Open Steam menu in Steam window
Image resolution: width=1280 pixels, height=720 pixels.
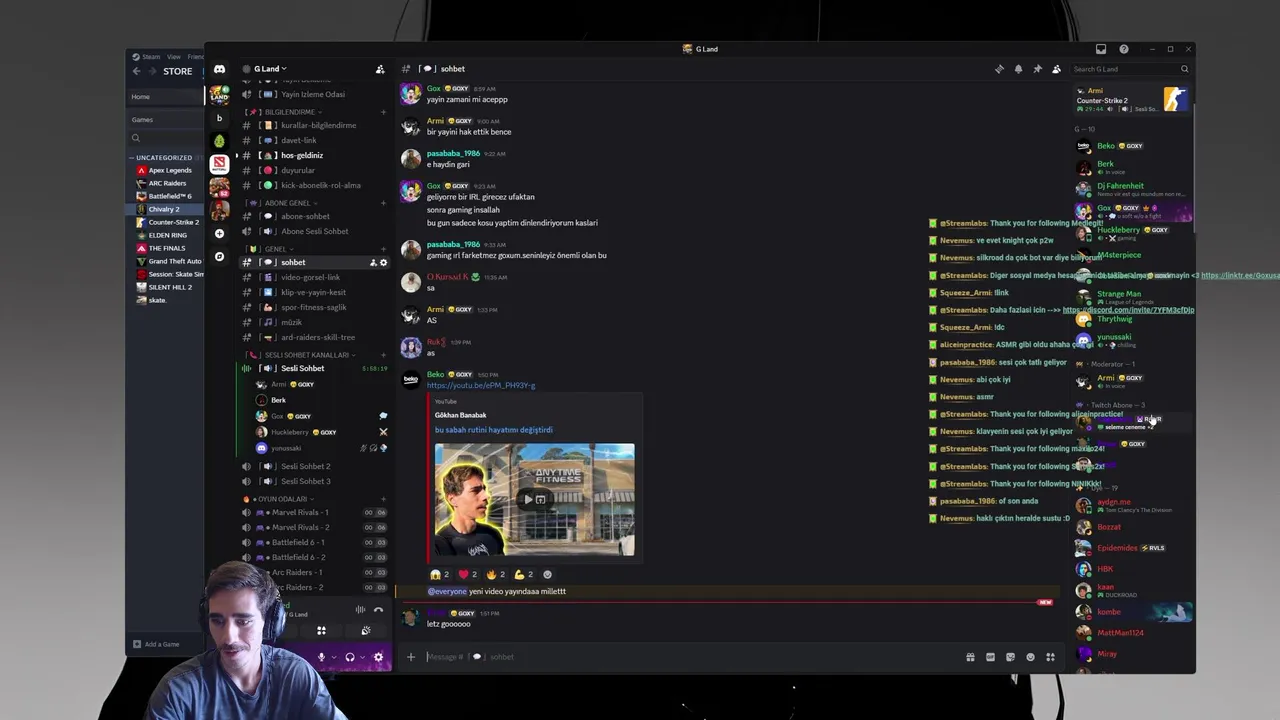point(151,57)
